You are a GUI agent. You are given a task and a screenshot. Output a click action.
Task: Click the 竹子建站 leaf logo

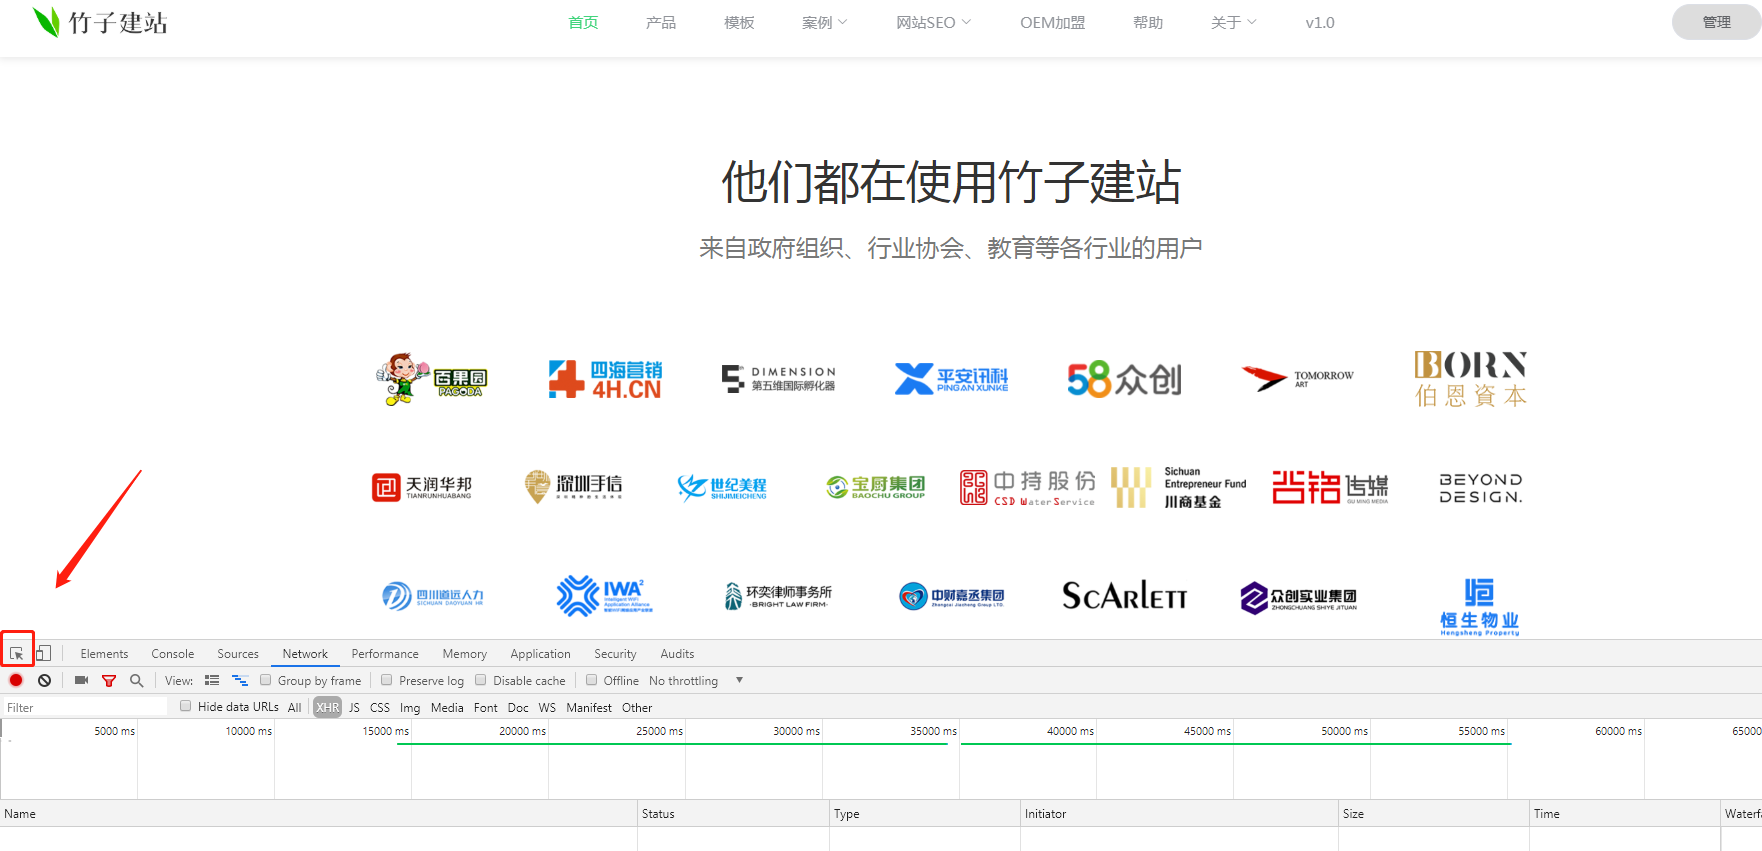[99, 22]
